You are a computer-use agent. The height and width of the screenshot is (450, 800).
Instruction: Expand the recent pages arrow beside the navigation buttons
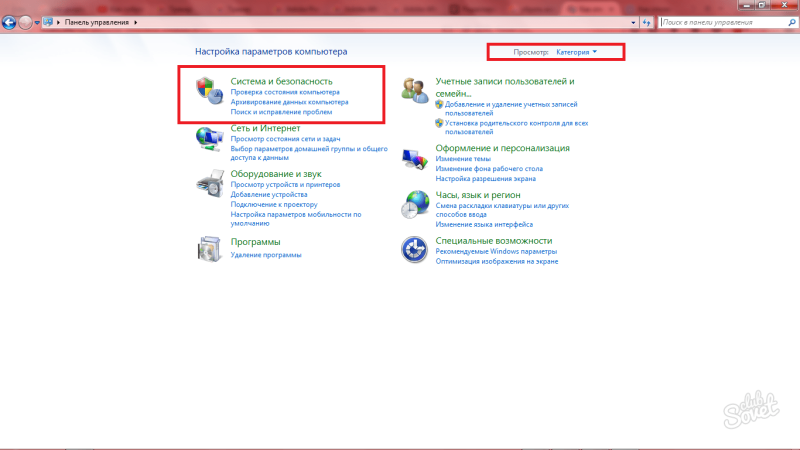37,22
